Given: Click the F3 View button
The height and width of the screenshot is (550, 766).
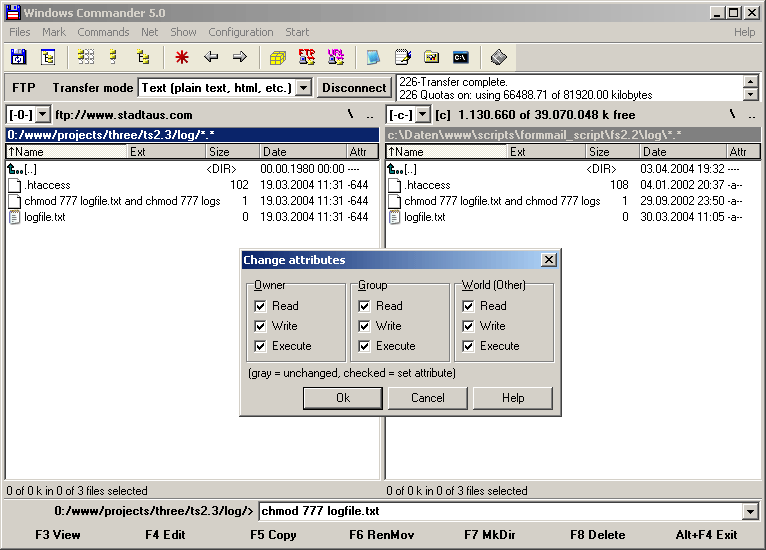Looking at the screenshot, I should (58, 535).
